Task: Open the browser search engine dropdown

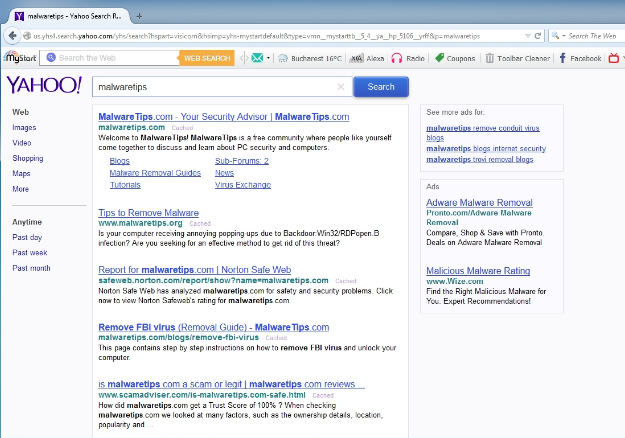Action: pyautogui.click(x=558, y=36)
